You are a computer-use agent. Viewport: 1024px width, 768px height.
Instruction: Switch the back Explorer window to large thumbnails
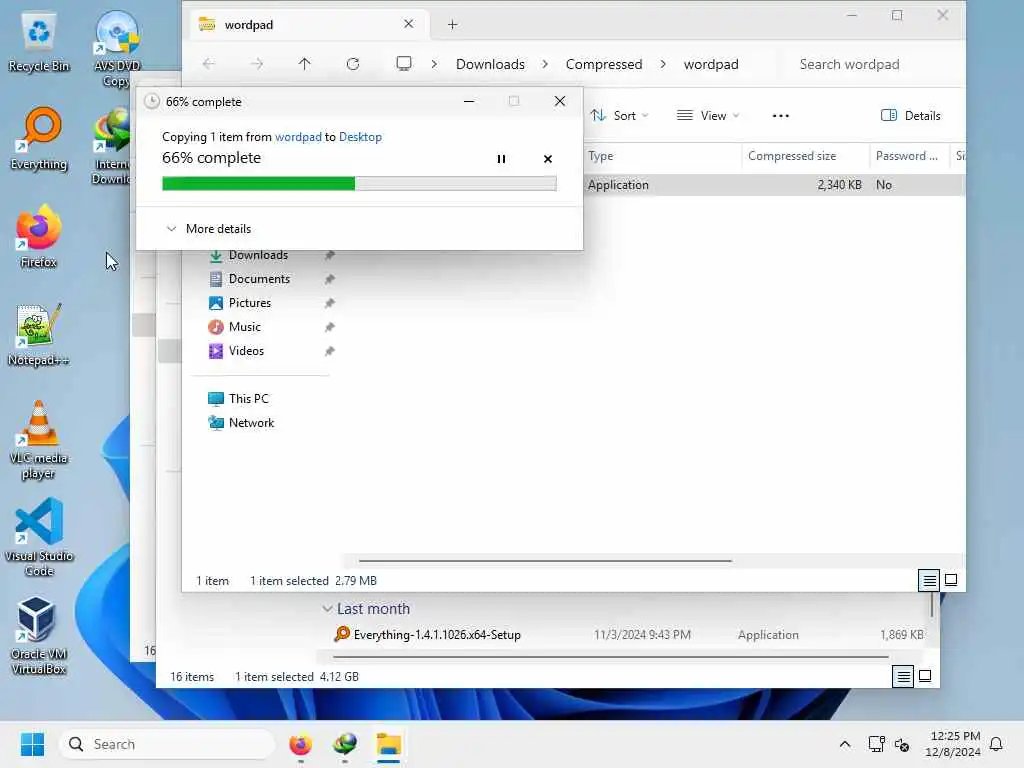click(925, 677)
